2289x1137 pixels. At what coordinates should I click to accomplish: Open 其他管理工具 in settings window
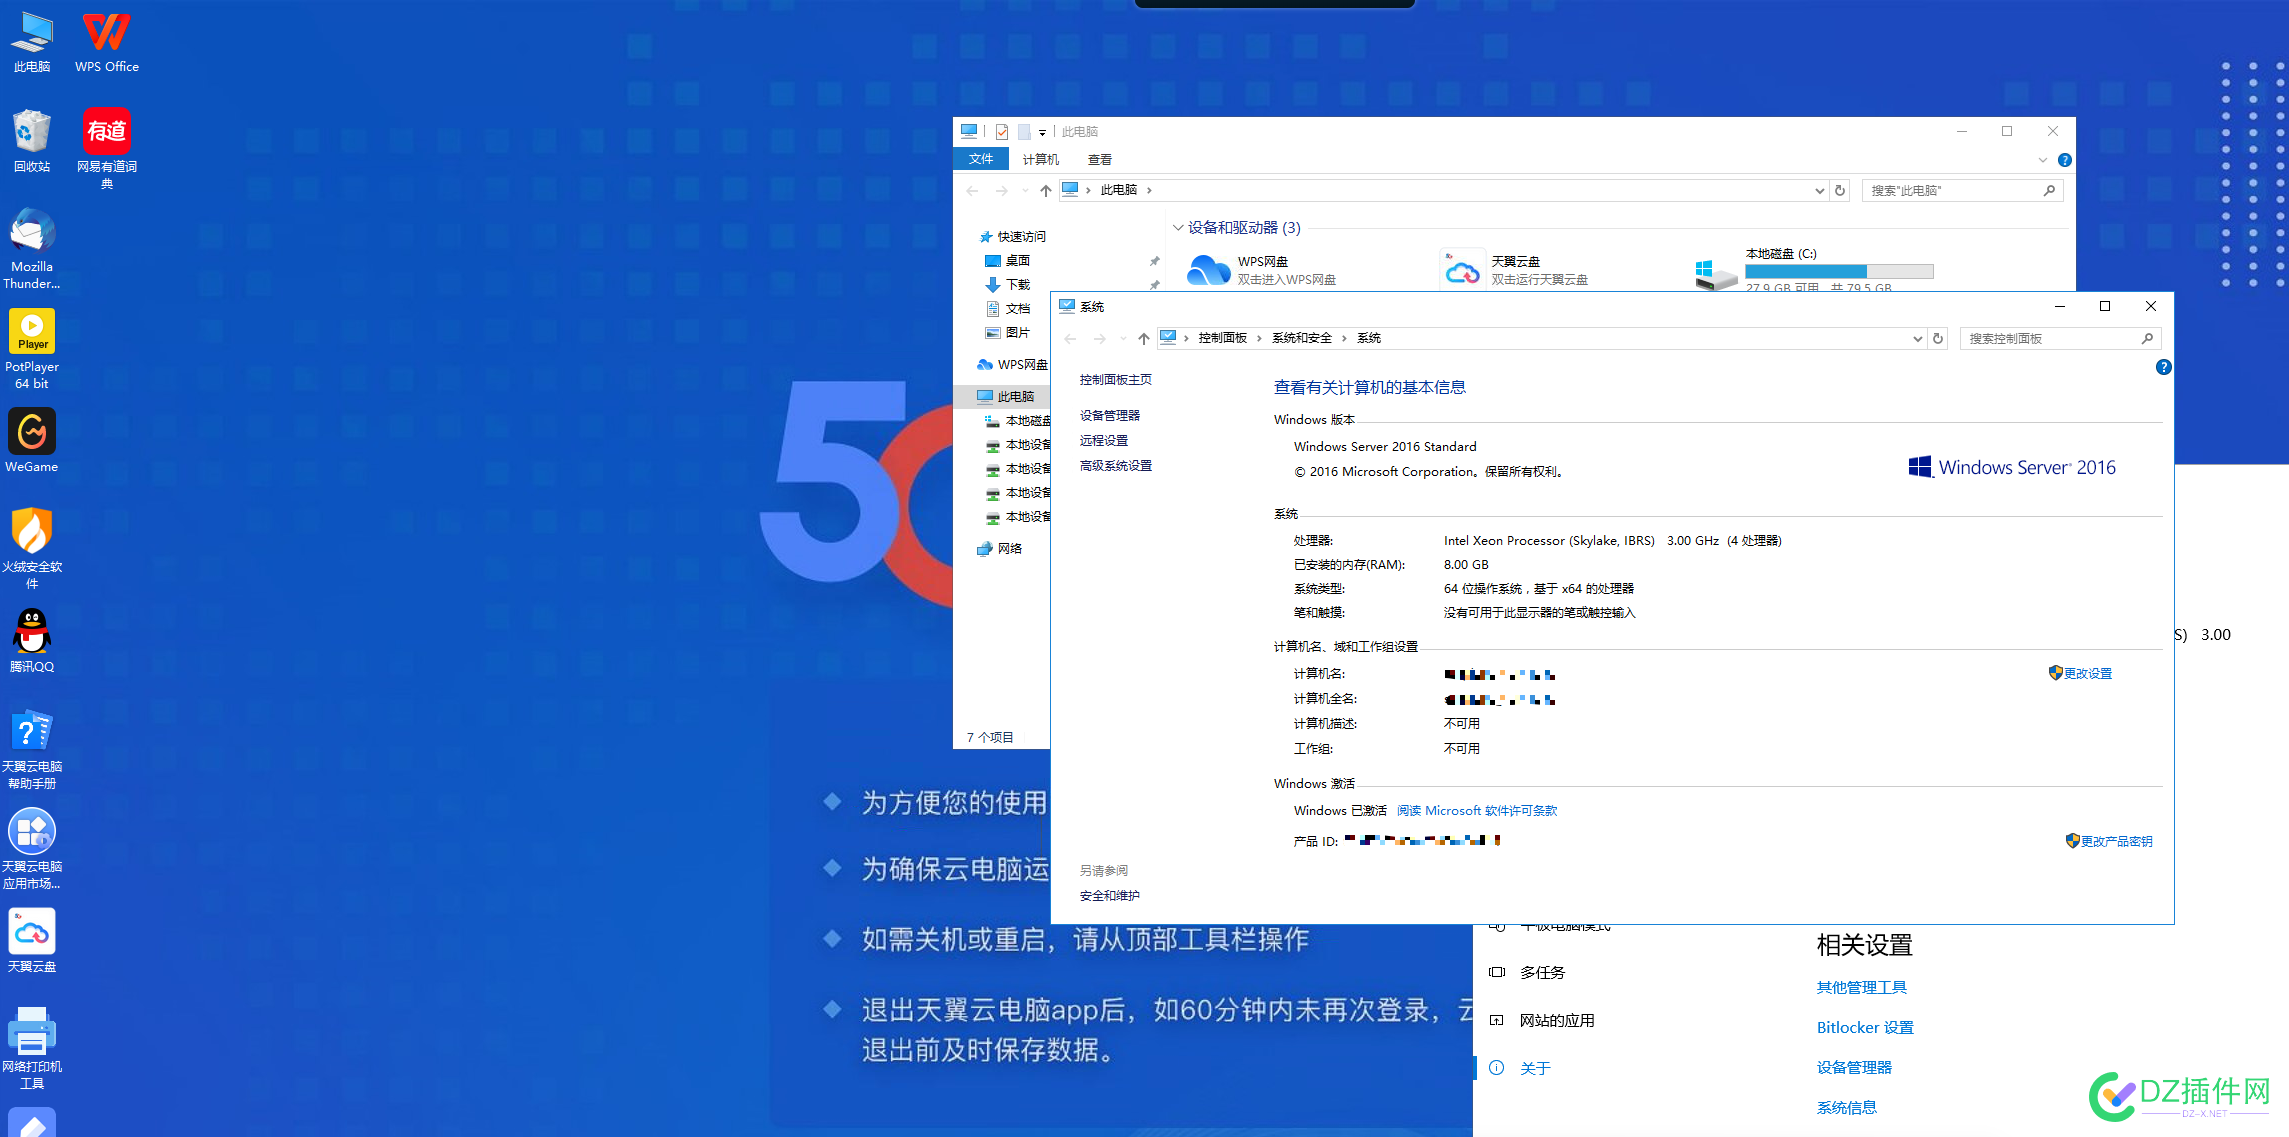pos(1861,988)
